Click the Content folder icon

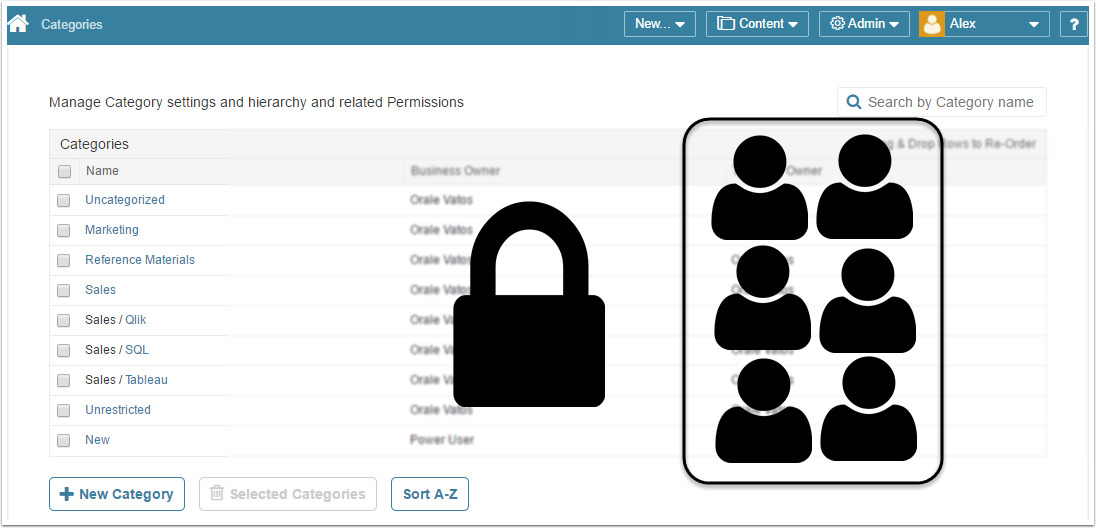pos(726,24)
